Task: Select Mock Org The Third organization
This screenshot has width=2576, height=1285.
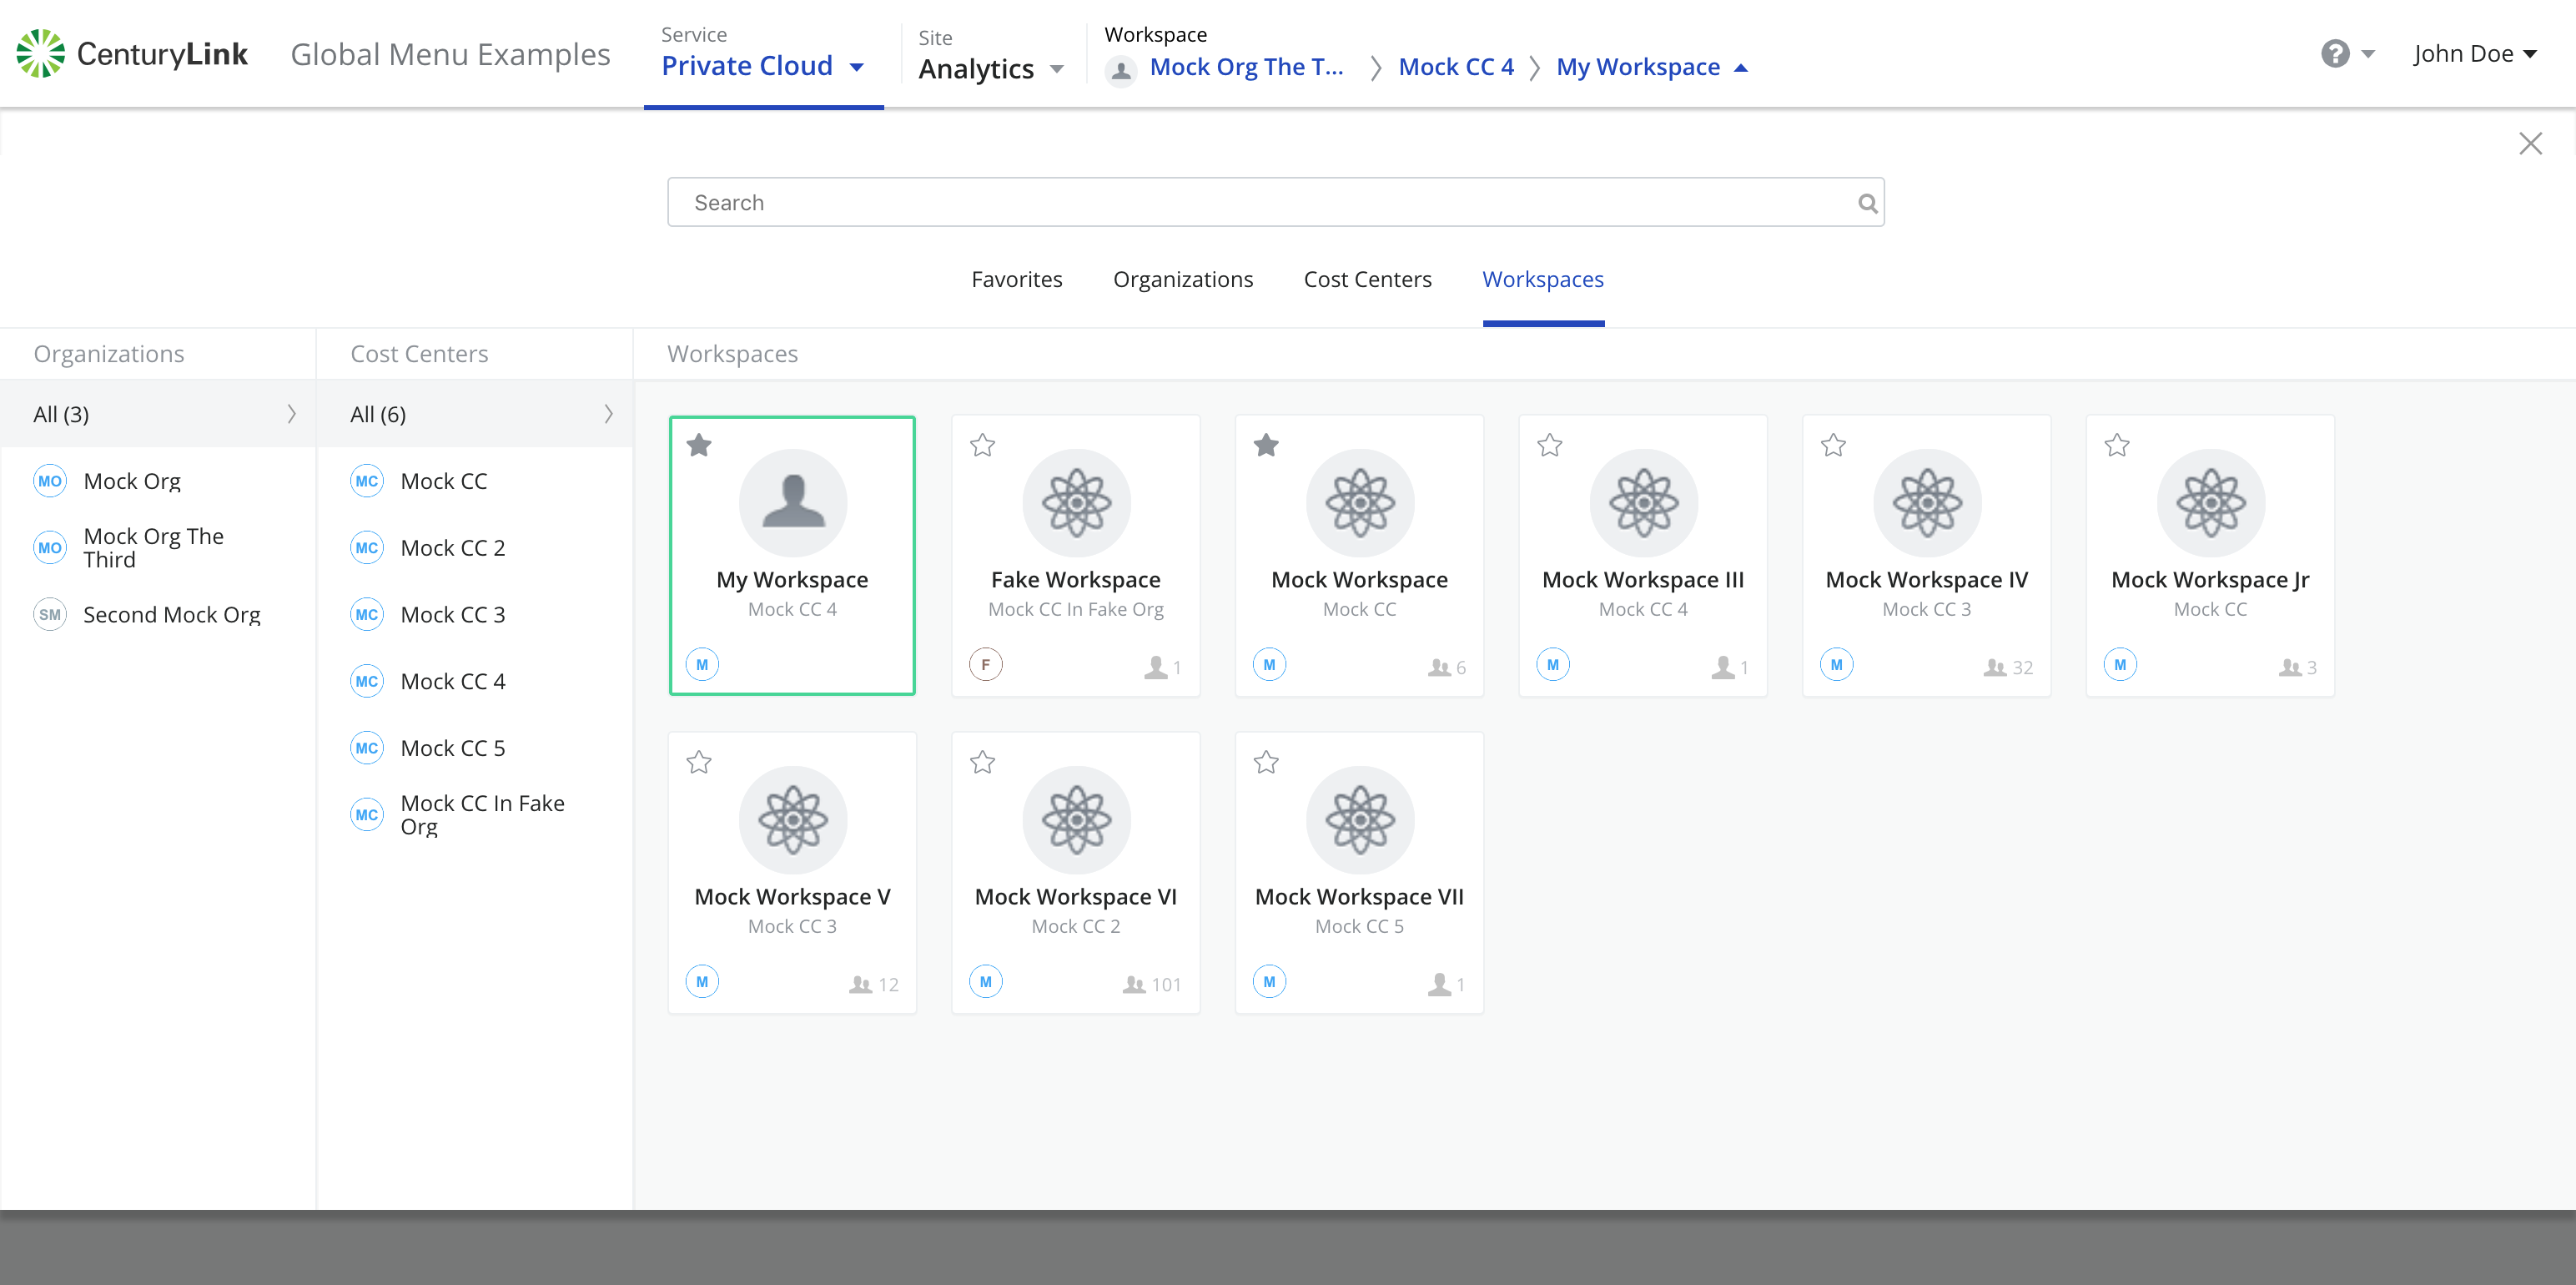Action: click(158, 548)
